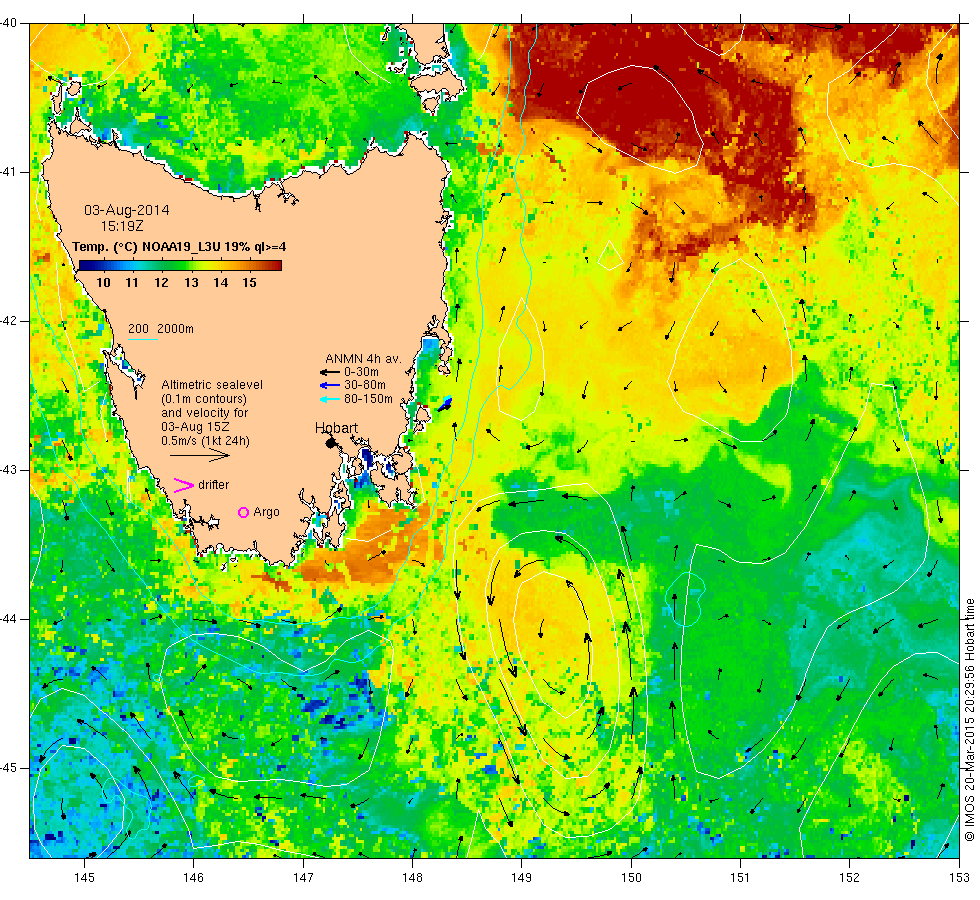Click the 0.5m/s velocity scale arrow
The image size is (980, 900).
tap(200, 455)
